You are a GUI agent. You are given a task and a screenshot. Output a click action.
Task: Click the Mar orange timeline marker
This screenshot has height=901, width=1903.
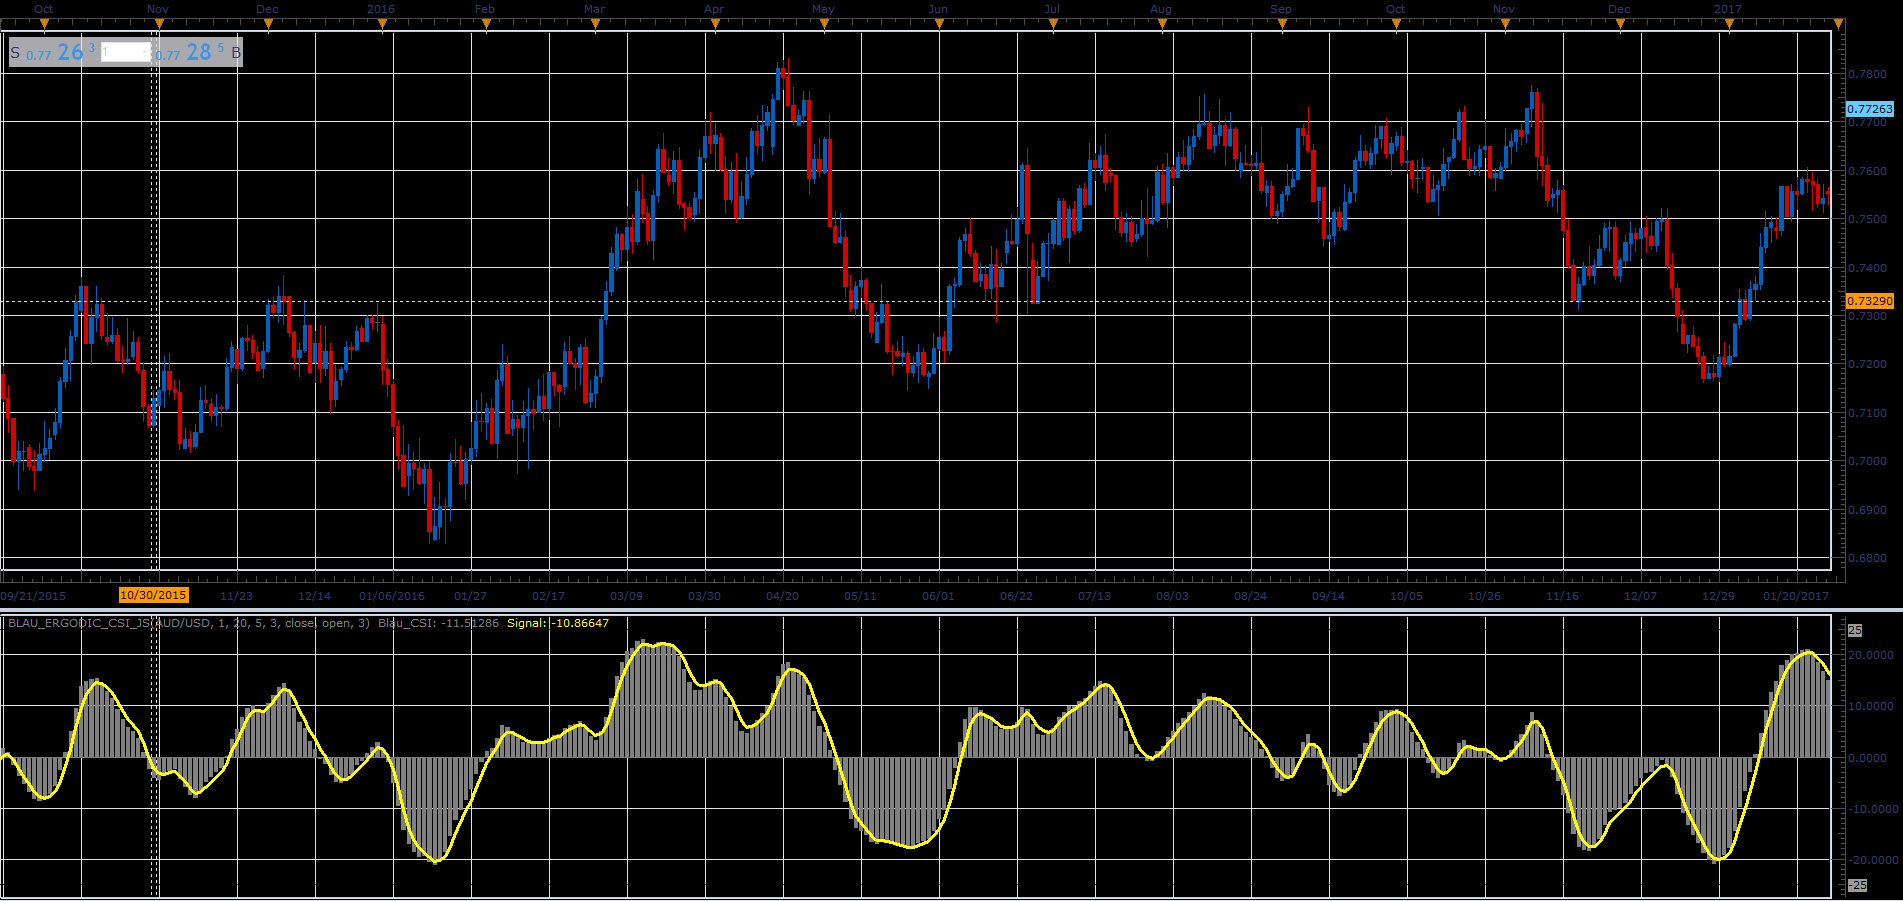pyautogui.click(x=596, y=24)
